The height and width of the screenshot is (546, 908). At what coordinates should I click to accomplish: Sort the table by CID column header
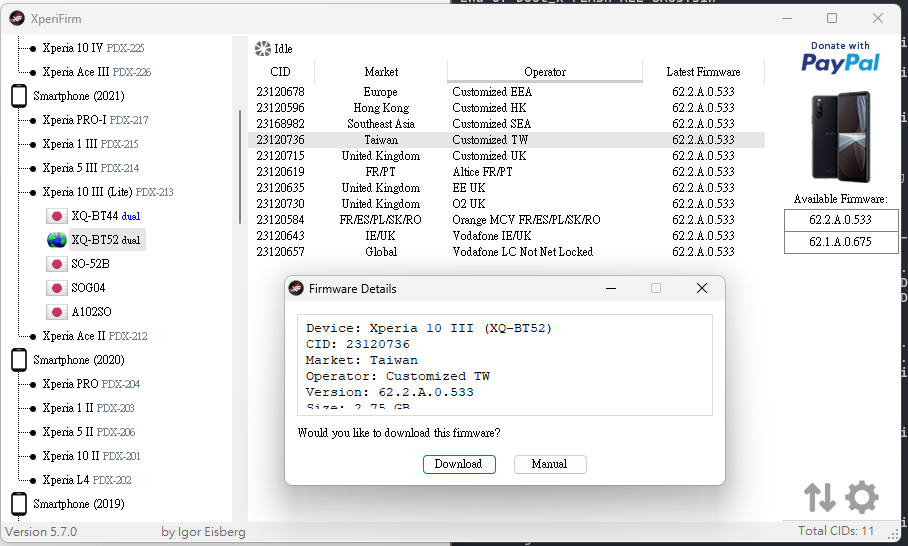pyautogui.click(x=280, y=72)
